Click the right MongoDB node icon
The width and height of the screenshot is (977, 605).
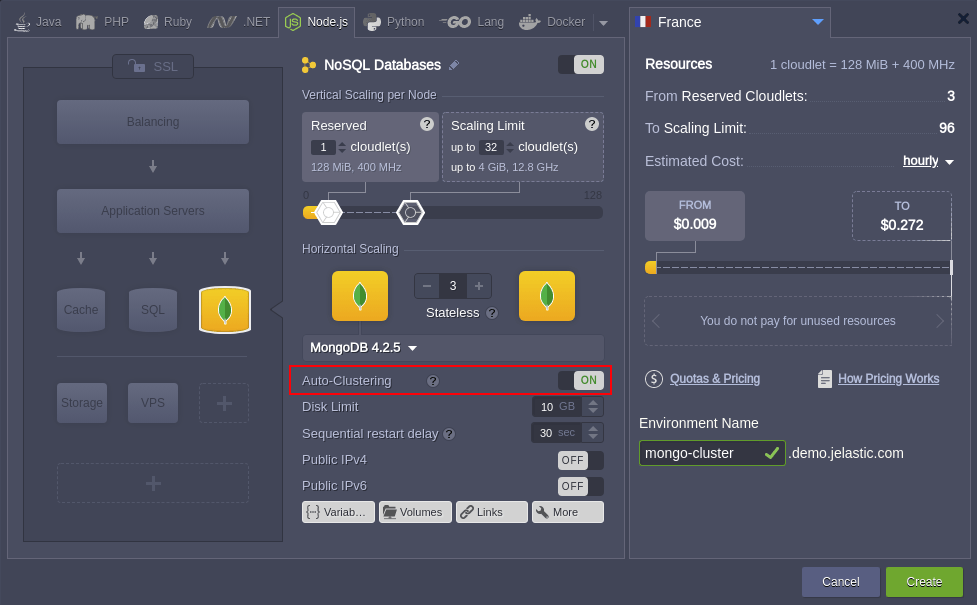point(547,296)
